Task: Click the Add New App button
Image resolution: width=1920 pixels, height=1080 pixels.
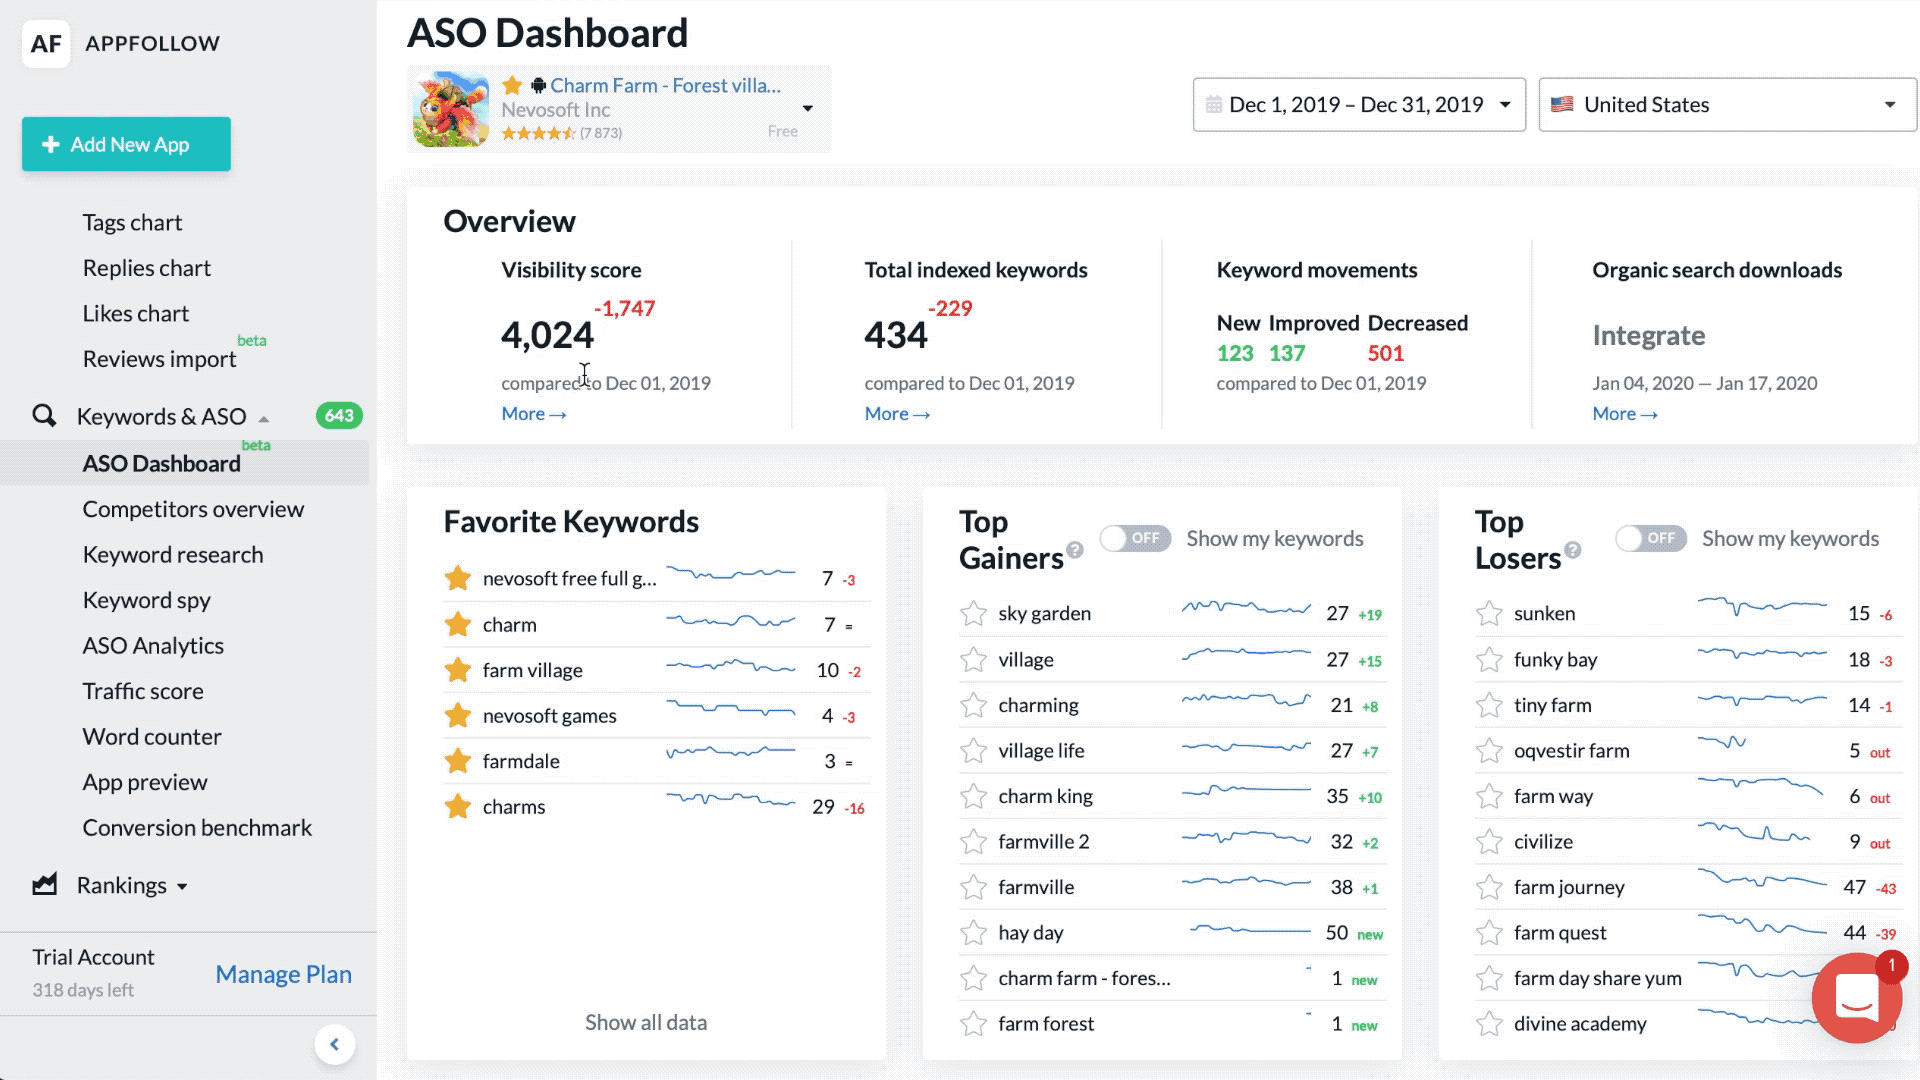Action: point(126,144)
